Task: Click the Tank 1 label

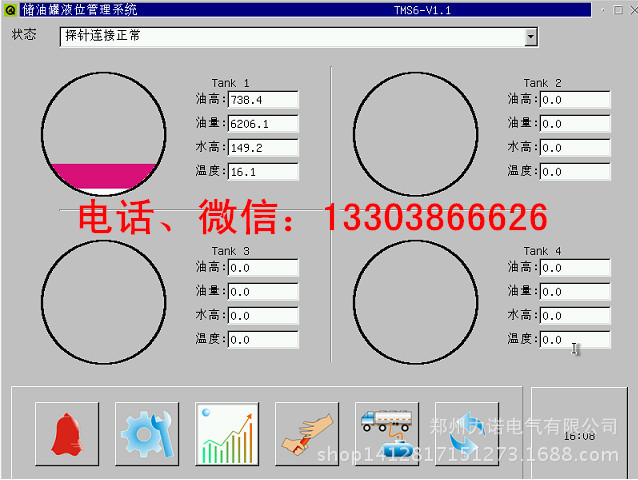Action: 230,83
